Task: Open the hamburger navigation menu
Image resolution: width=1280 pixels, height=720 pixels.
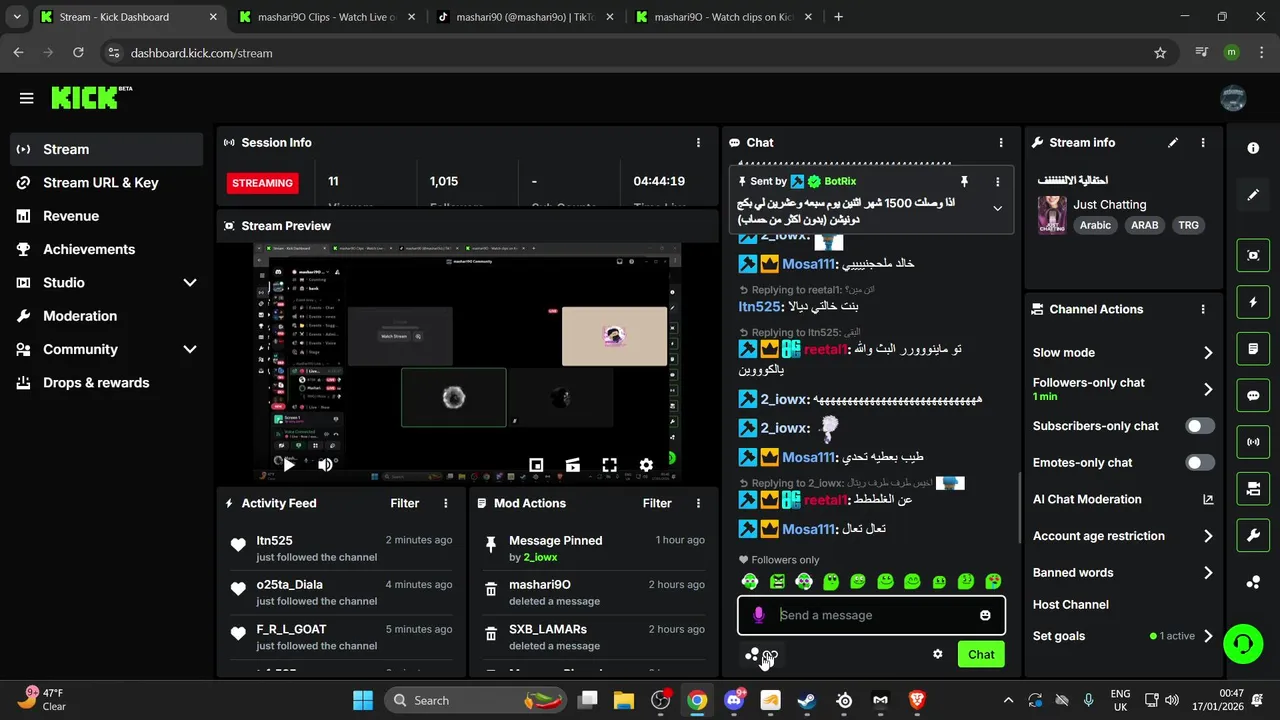Action: point(27,98)
